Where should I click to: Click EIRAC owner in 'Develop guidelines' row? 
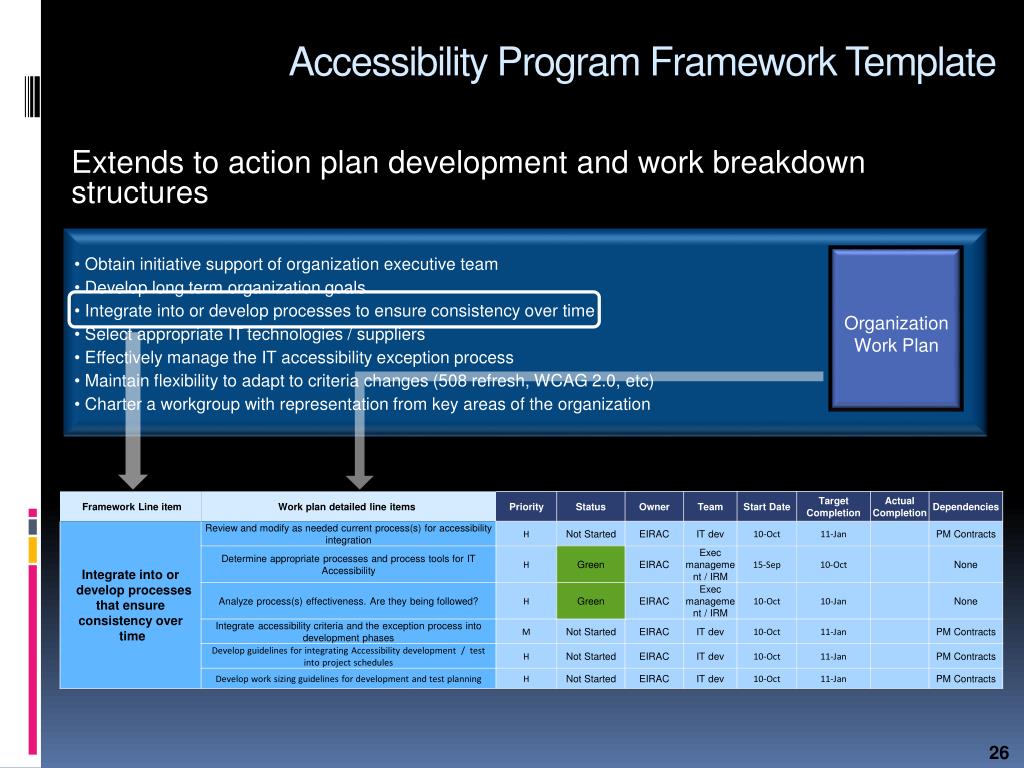coord(654,656)
